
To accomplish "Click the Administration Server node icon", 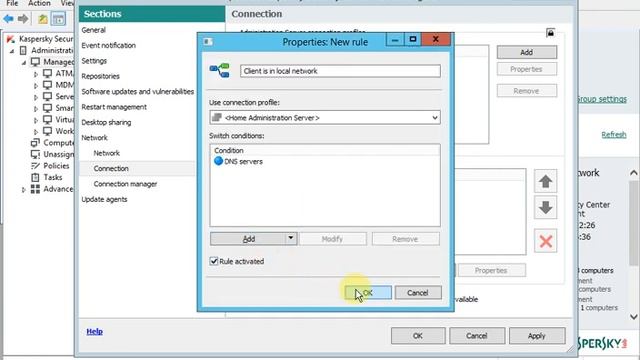I will [23, 51].
